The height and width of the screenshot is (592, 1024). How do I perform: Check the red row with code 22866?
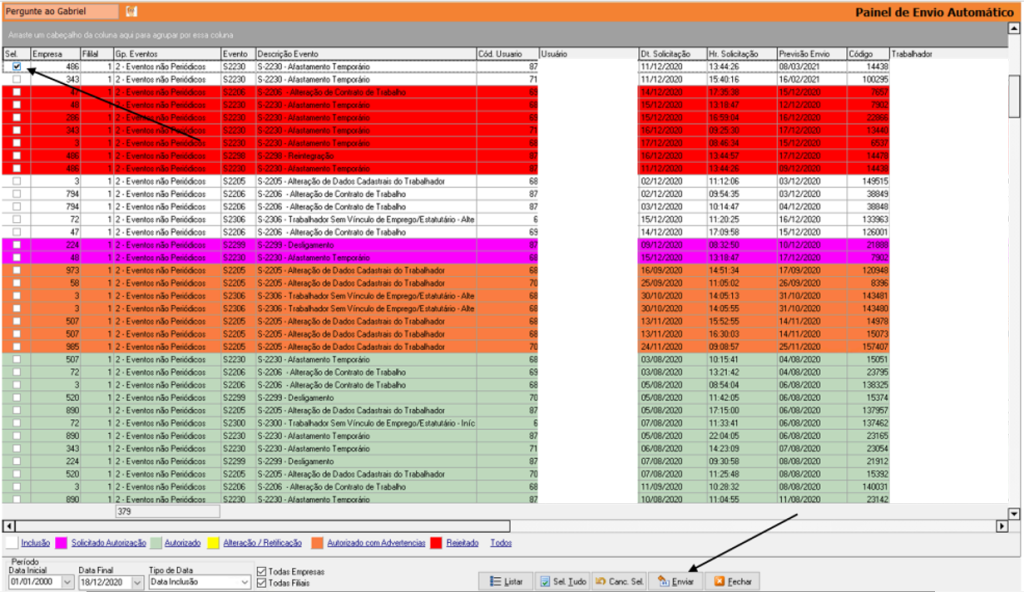(x=17, y=118)
